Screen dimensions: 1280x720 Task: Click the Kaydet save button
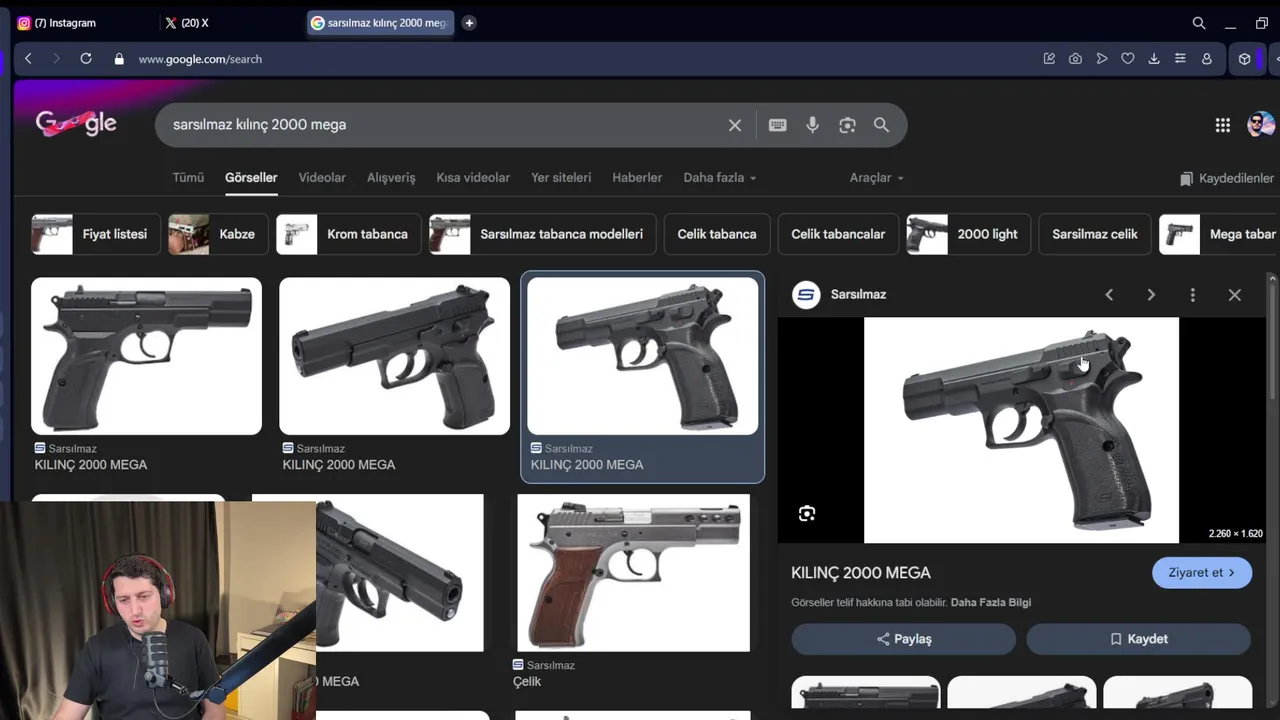[1138, 639]
